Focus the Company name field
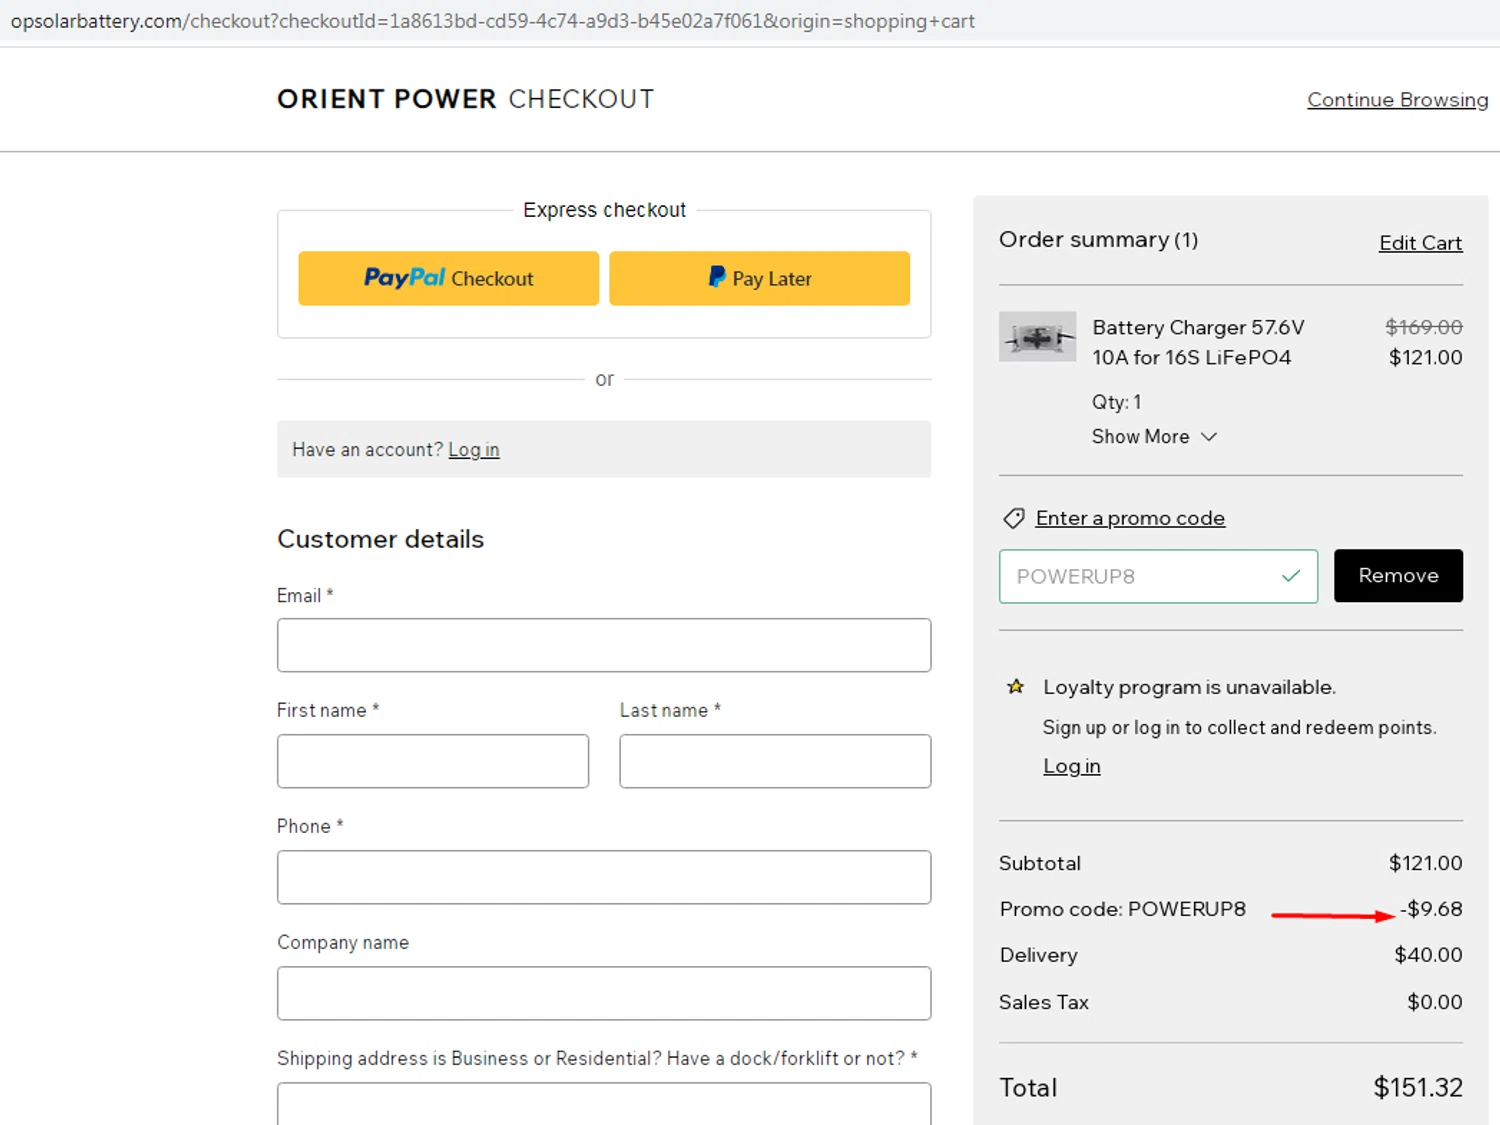Screen dimensions: 1500x1125 tap(604, 993)
